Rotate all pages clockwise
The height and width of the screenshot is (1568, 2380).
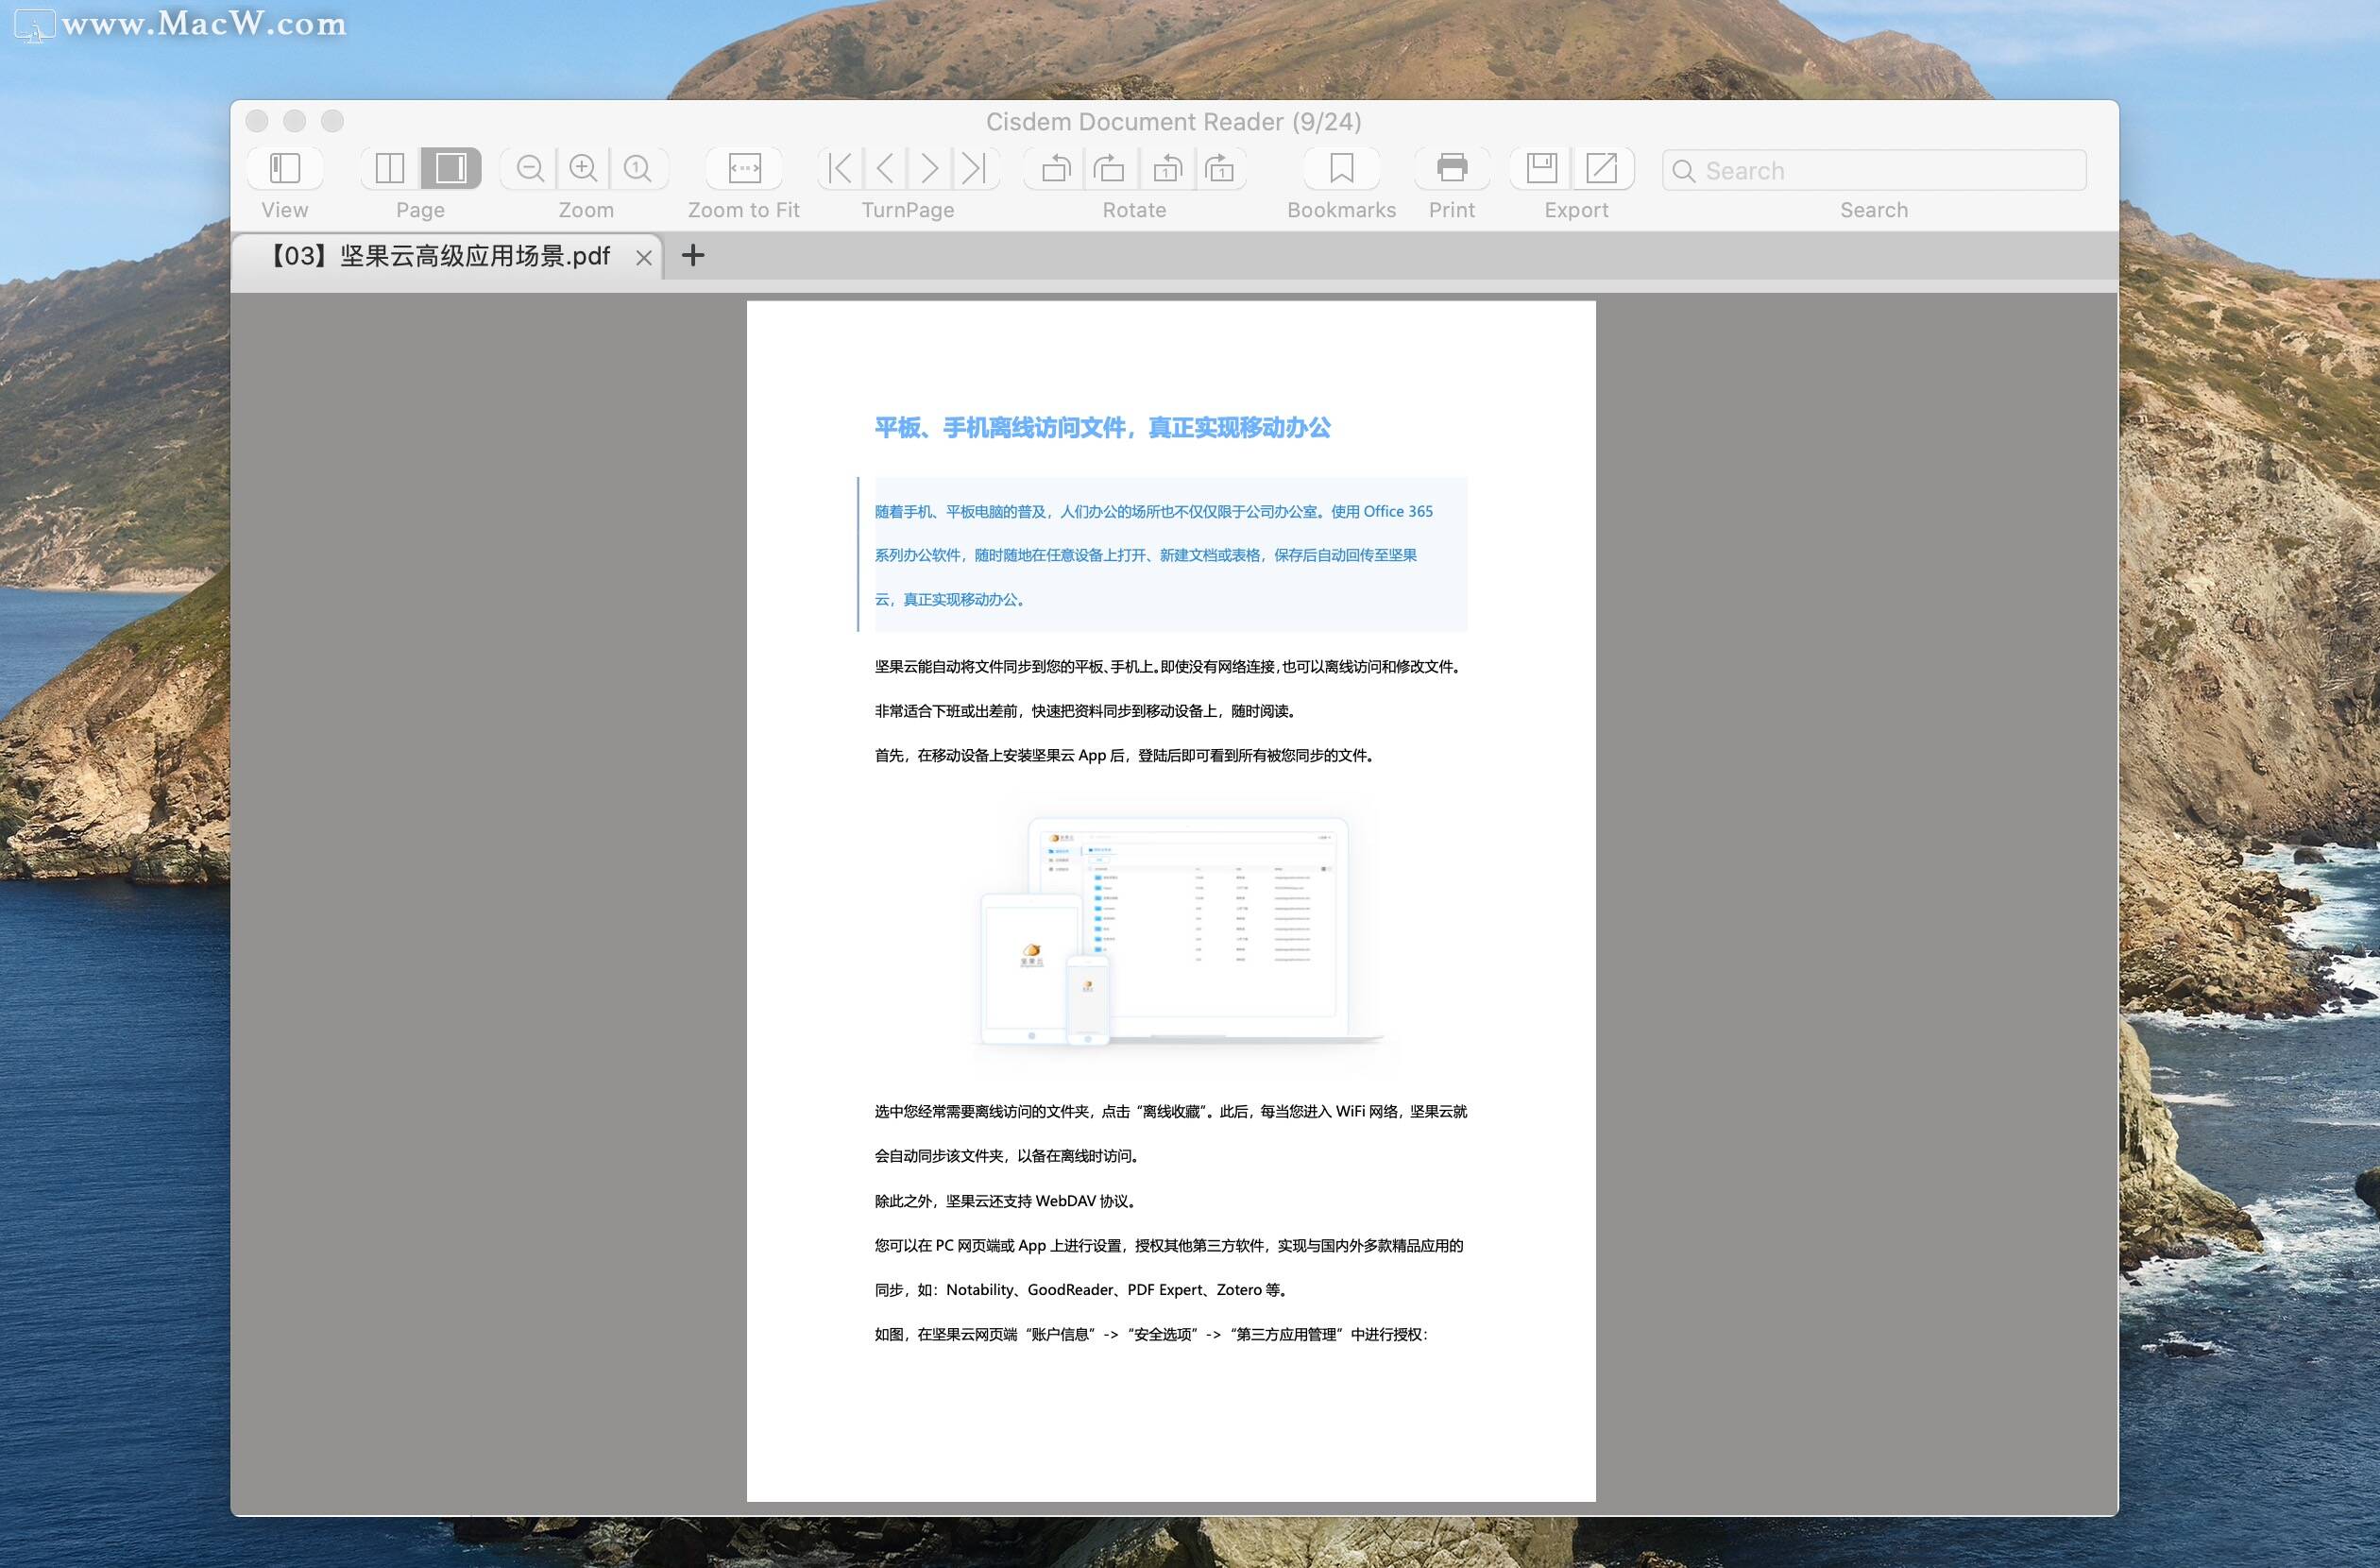(x=1109, y=168)
